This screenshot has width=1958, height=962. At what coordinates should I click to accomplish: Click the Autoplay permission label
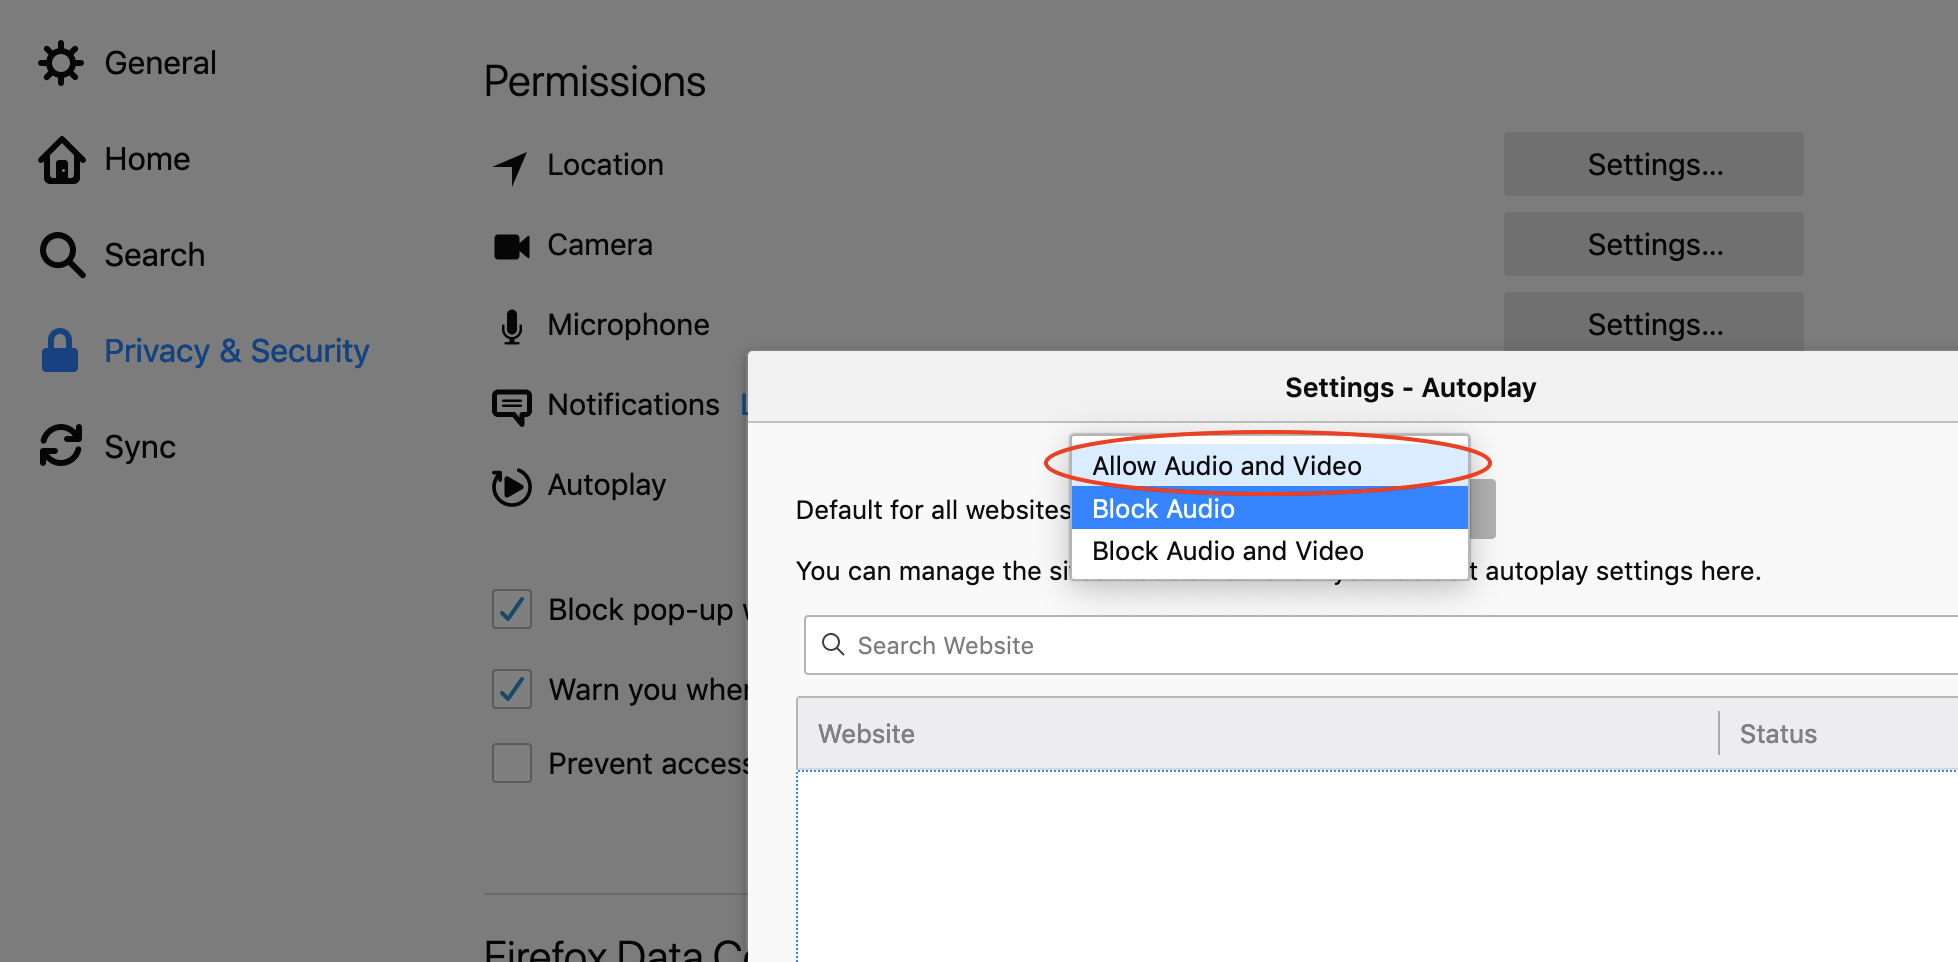pyautogui.click(x=606, y=485)
